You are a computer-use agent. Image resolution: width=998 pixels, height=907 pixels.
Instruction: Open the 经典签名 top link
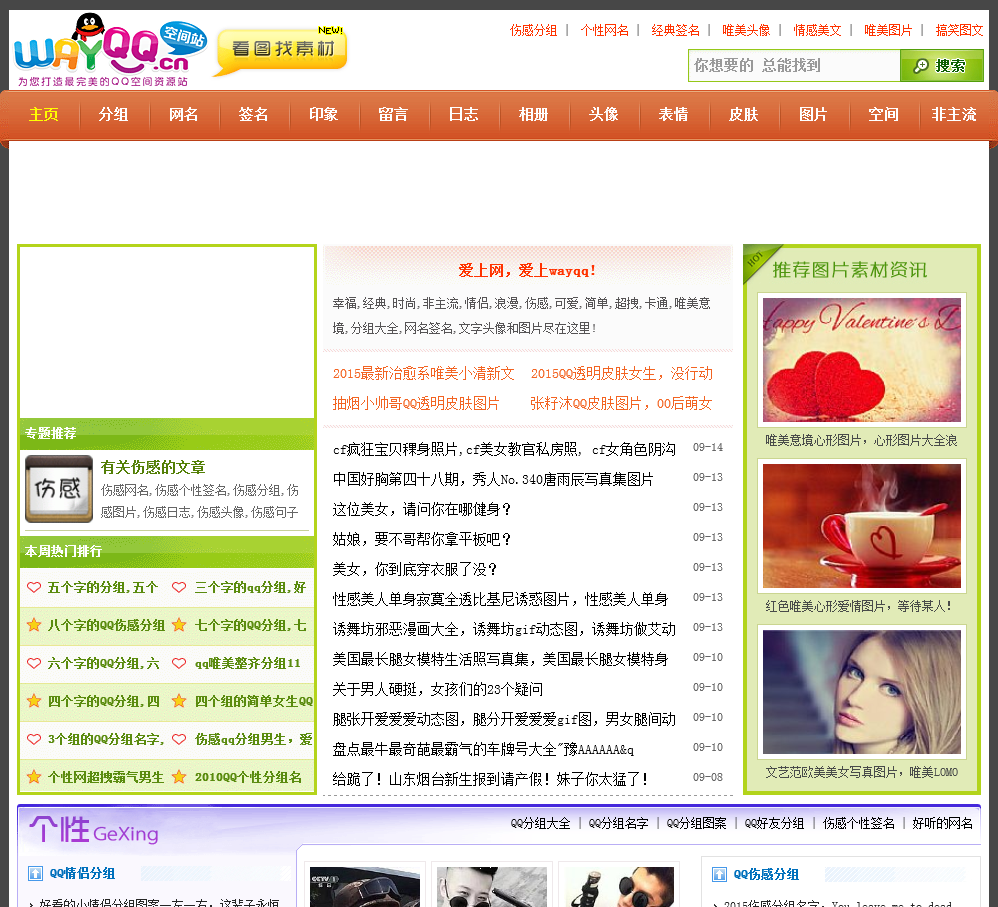(x=675, y=30)
